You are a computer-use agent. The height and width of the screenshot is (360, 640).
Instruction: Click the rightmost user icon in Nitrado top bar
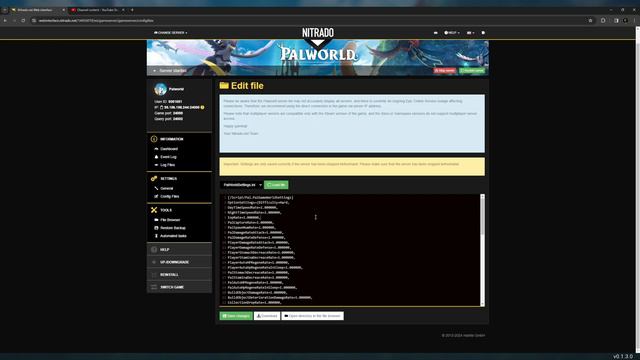click(x=483, y=33)
